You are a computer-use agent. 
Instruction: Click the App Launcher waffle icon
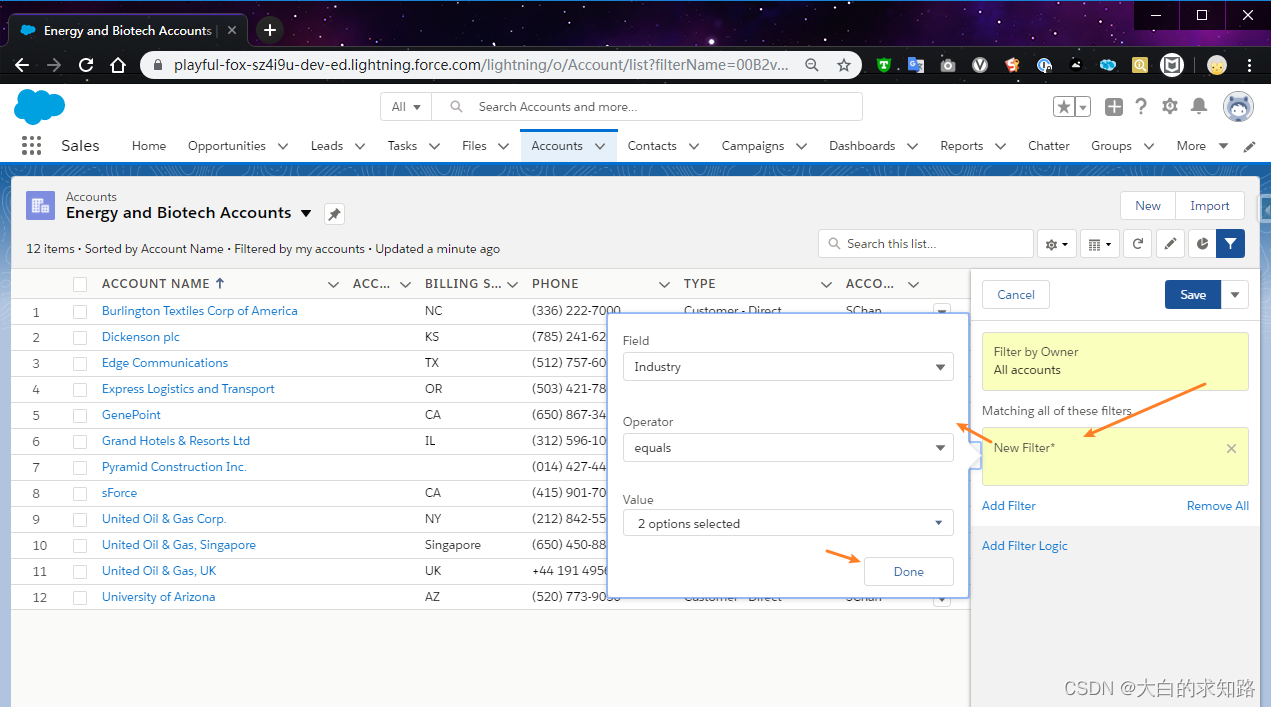[31, 145]
